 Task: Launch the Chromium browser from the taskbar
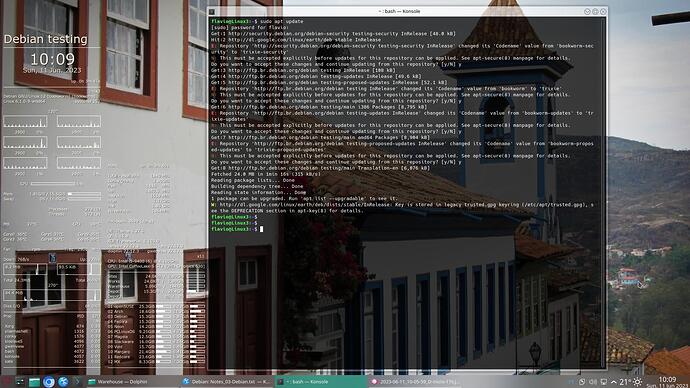click(49, 382)
